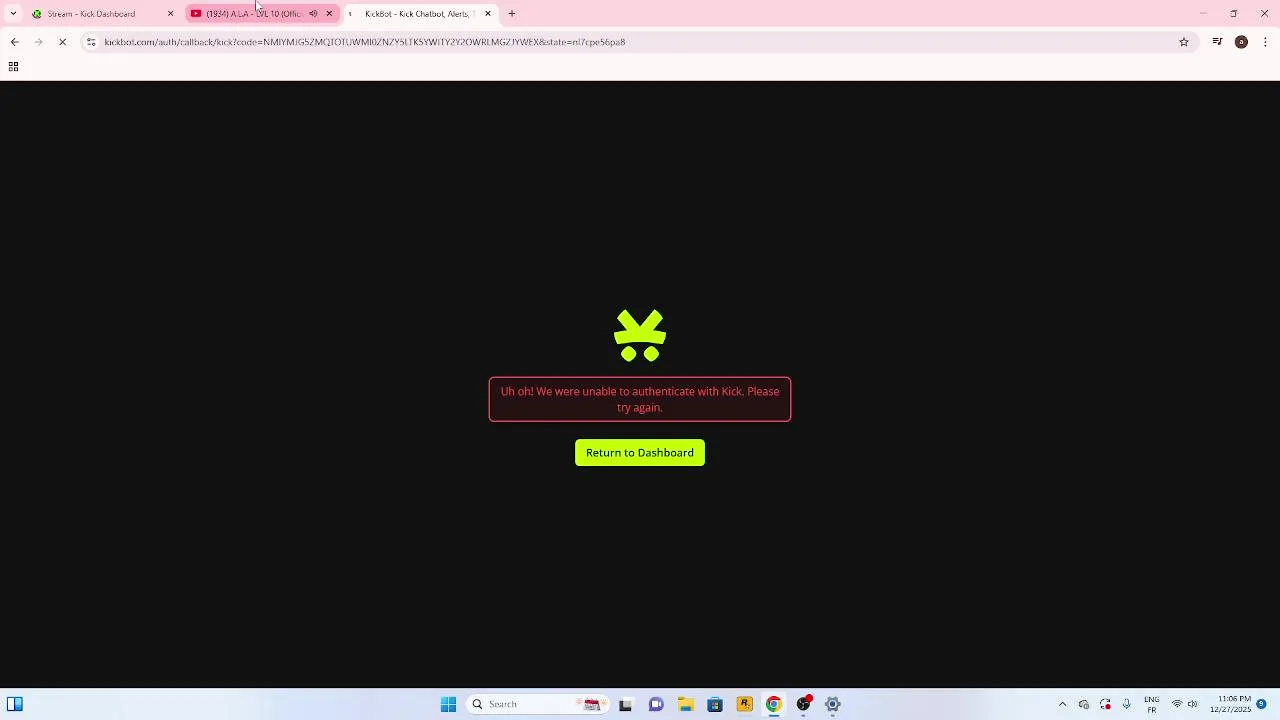Open the notification badge showing 9
Image resolution: width=1280 pixels, height=720 pixels.
(1262, 704)
